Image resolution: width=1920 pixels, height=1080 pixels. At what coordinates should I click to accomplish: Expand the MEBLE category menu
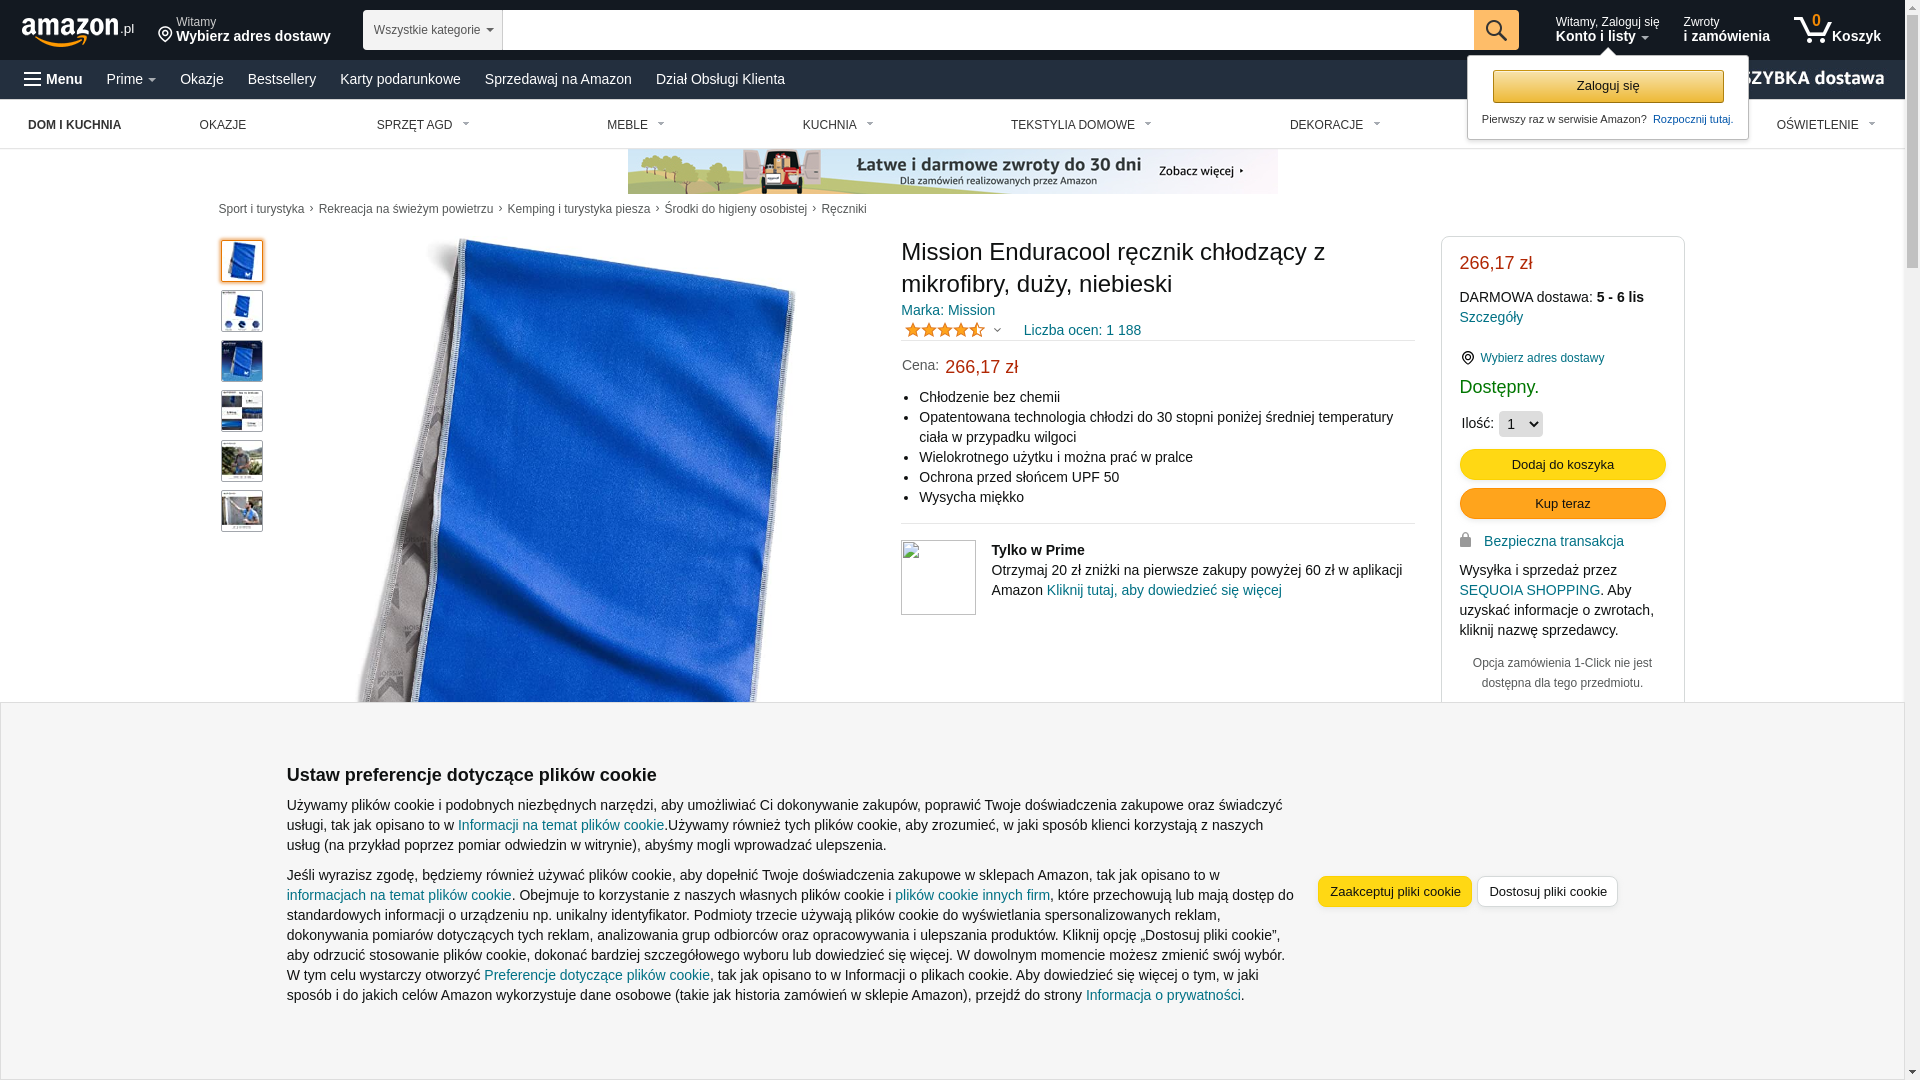point(636,125)
